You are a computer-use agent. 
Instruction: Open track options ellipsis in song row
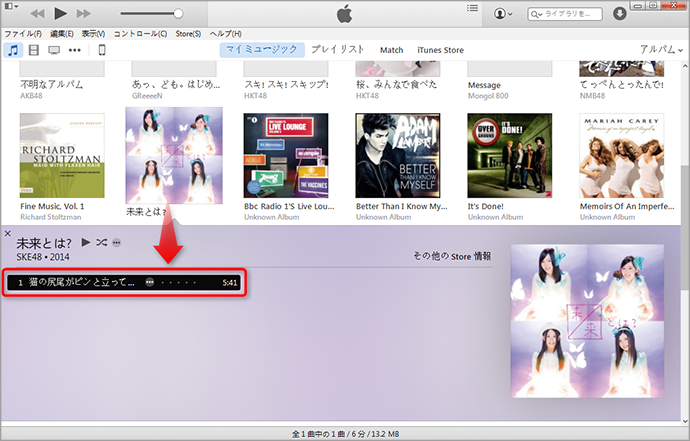(x=150, y=283)
